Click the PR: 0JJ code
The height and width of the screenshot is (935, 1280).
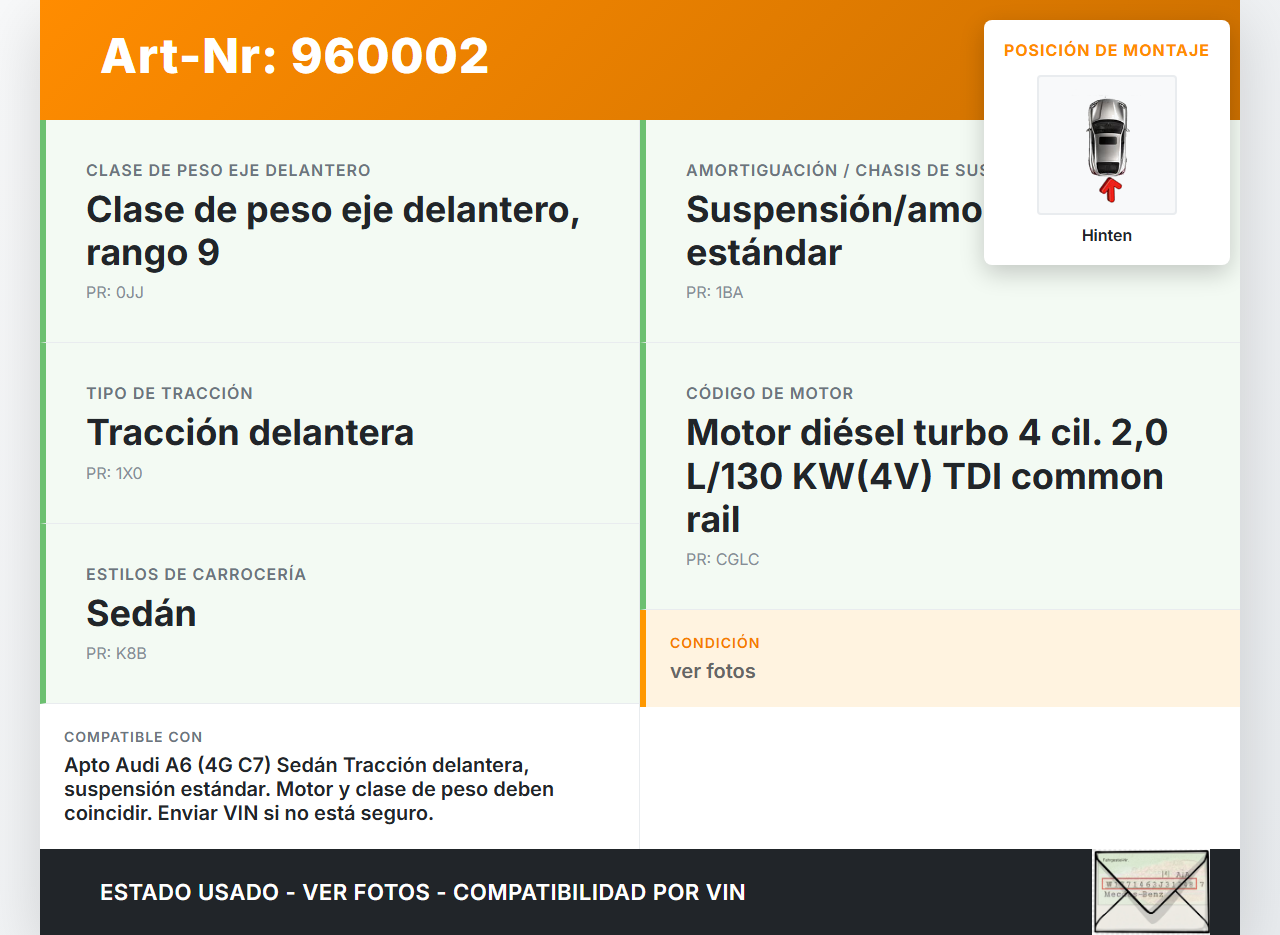point(115,293)
